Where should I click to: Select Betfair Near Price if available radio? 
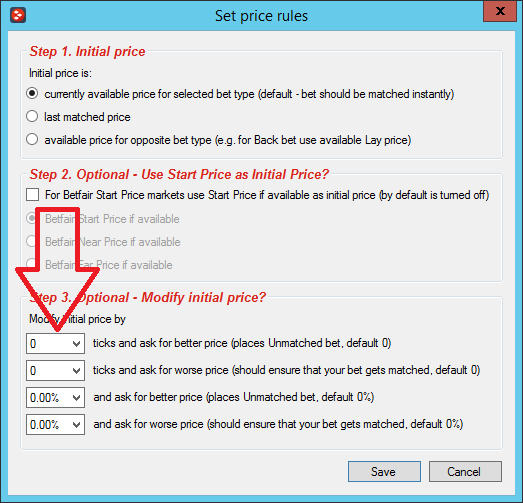[x=31, y=241]
